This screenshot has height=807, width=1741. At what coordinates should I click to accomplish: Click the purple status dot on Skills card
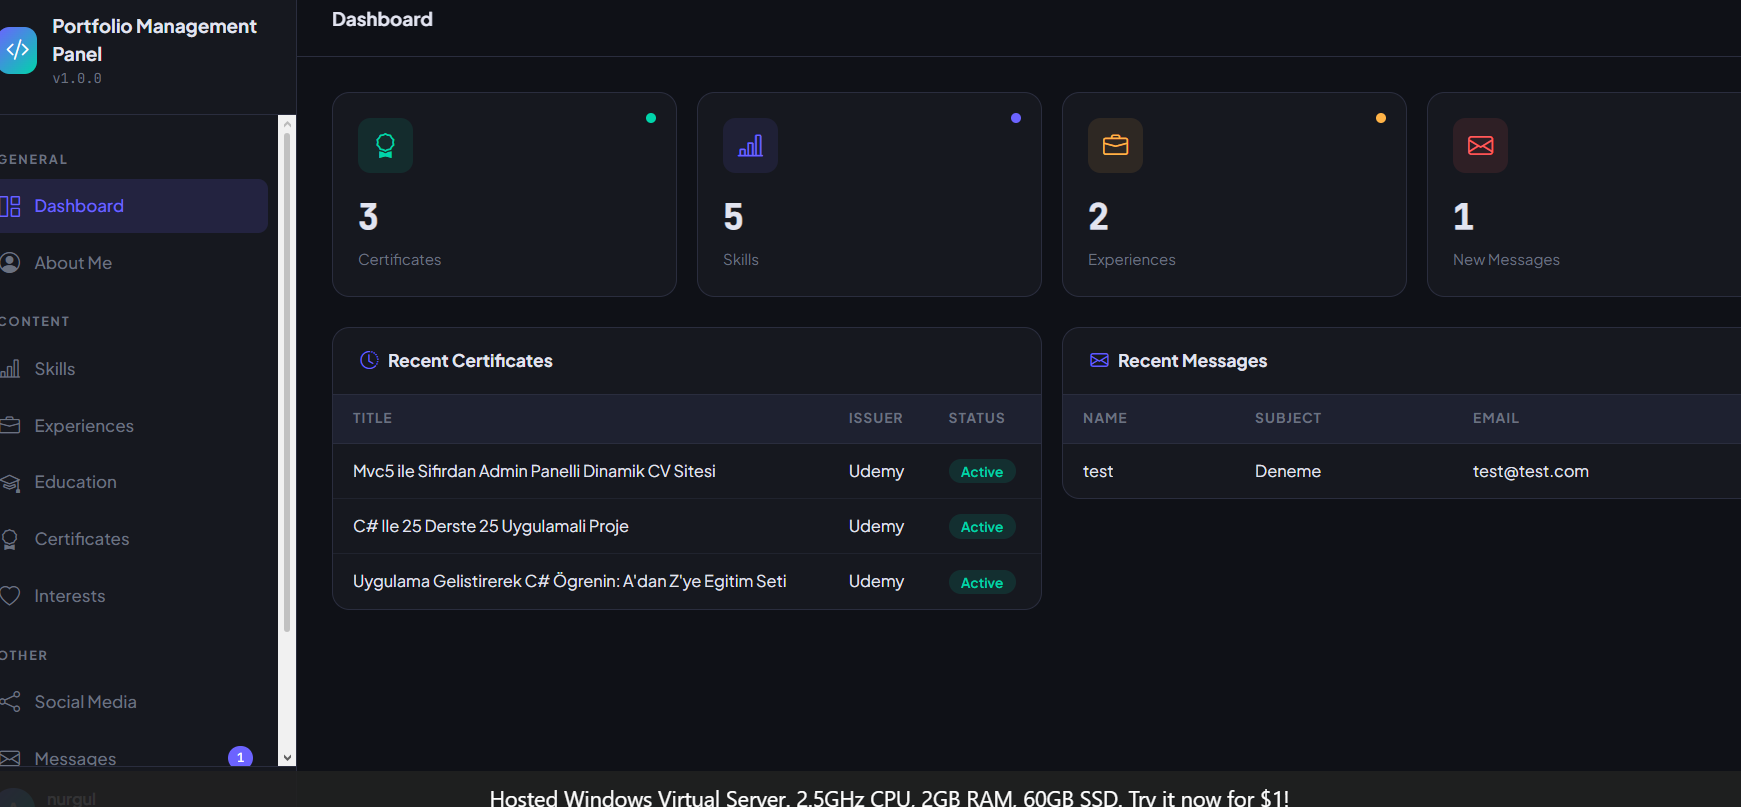(1016, 118)
